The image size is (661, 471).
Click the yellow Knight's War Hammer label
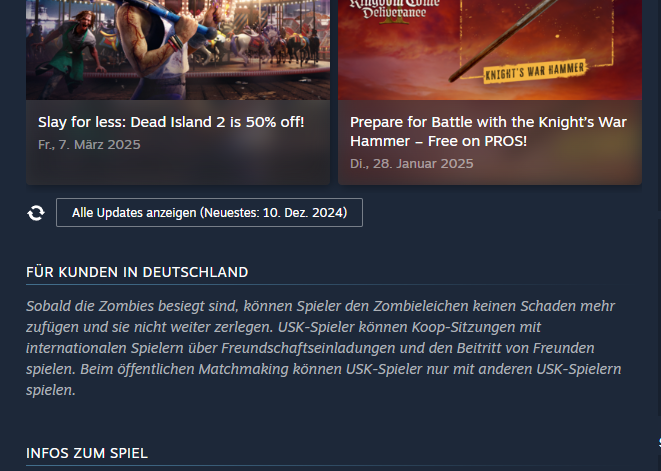click(x=535, y=71)
